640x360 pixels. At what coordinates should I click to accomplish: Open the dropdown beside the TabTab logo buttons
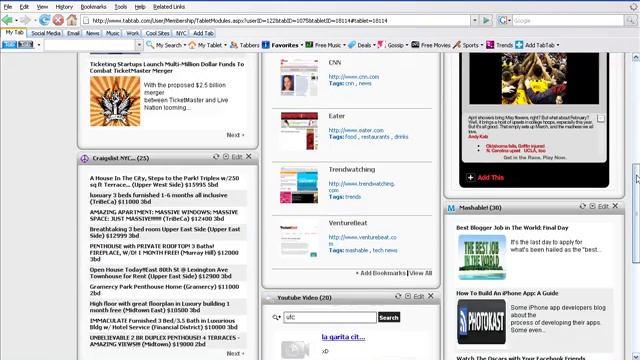pos(39,45)
